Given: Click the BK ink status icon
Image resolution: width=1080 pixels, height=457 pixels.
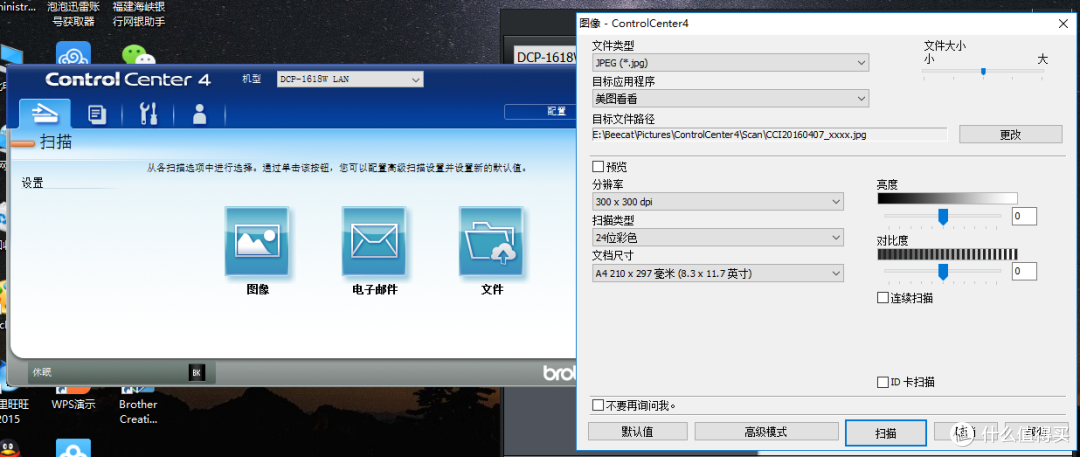Looking at the screenshot, I should 196,372.
